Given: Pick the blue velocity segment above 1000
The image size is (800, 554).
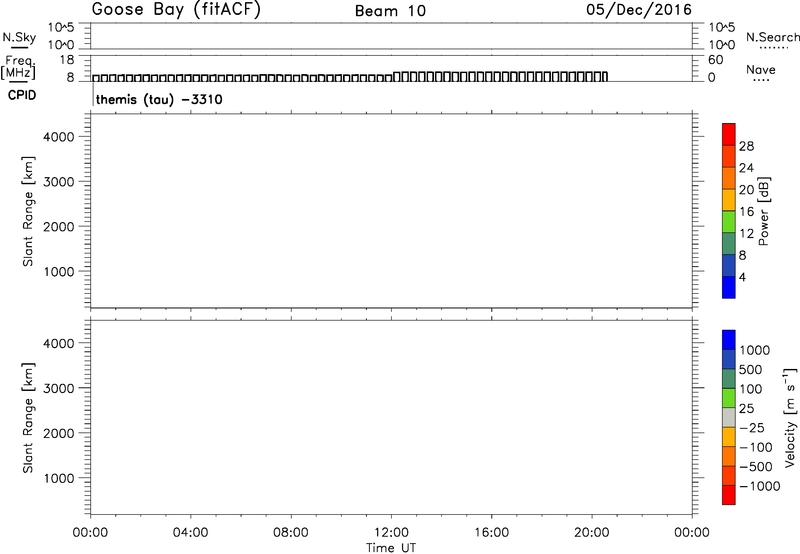Looking at the screenshot, I should tap(729, 340).
